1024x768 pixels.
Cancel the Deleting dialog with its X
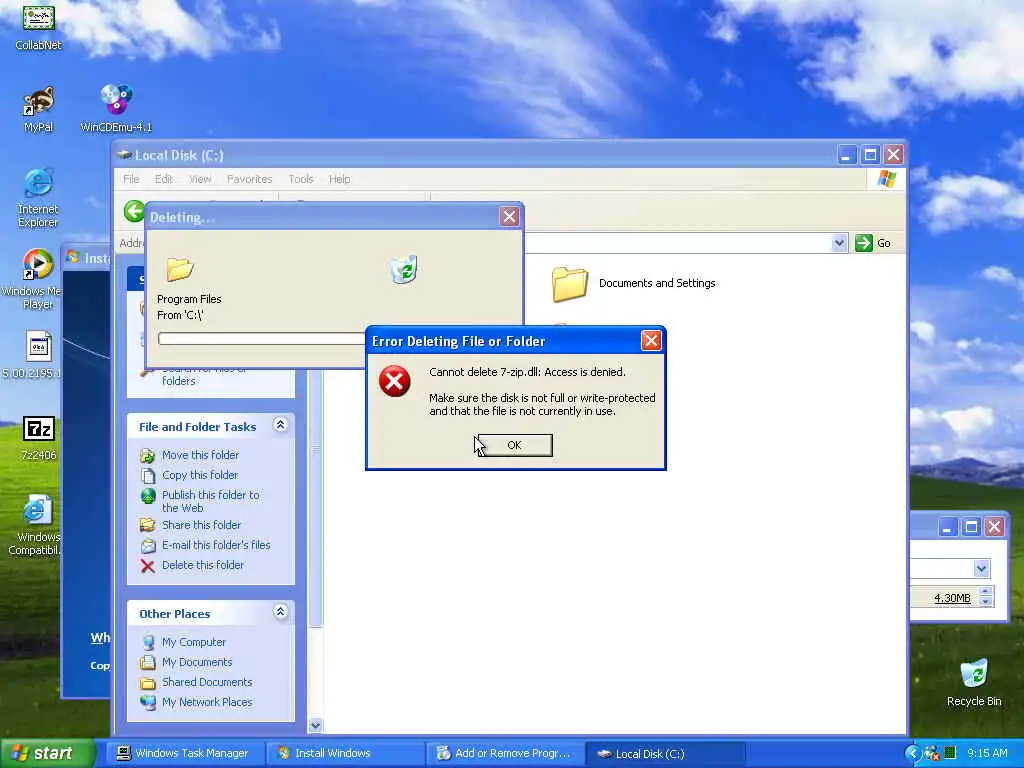pos(509,217)
